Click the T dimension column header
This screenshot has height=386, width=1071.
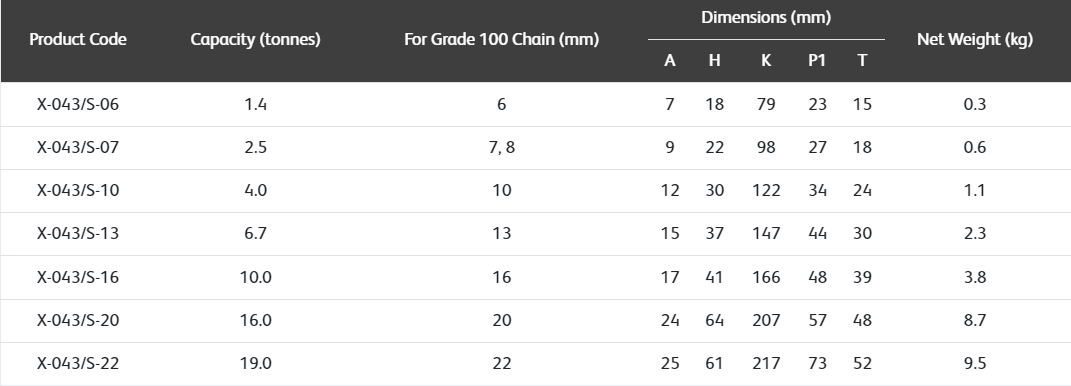coord(862,61)
